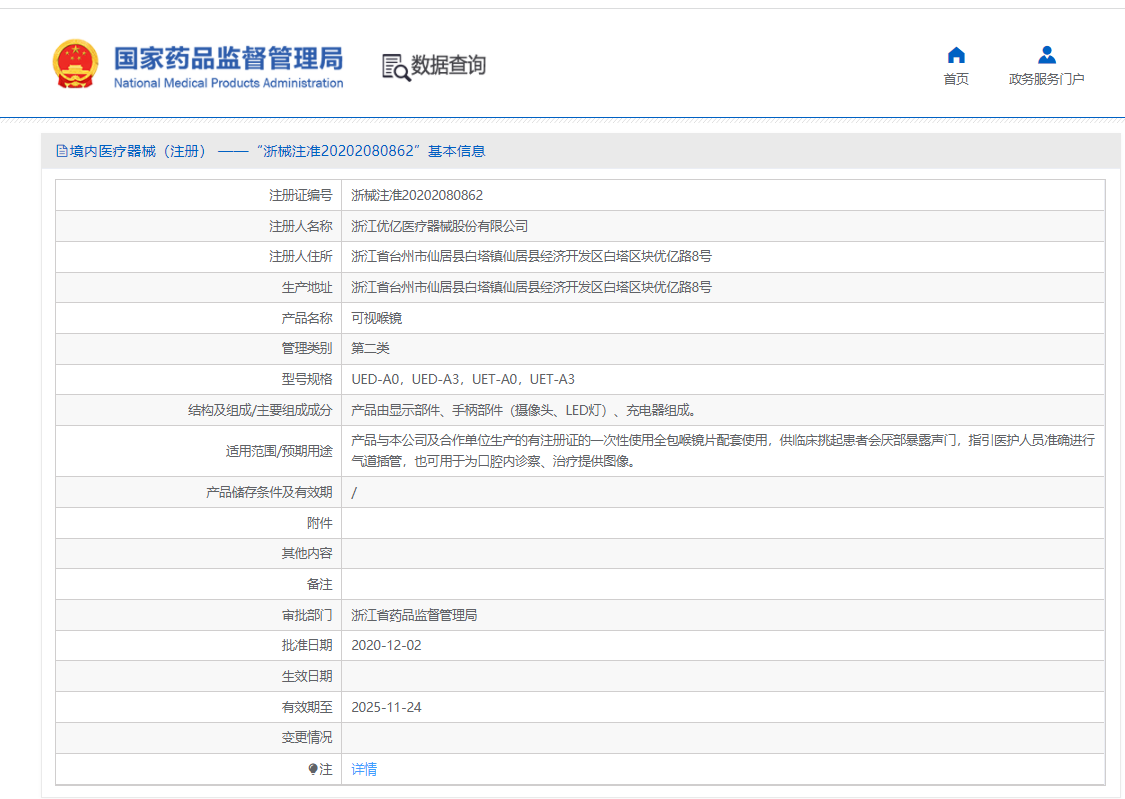Click the document icon before 境内医疗器械
The image size is (1125, 799).
62,151
